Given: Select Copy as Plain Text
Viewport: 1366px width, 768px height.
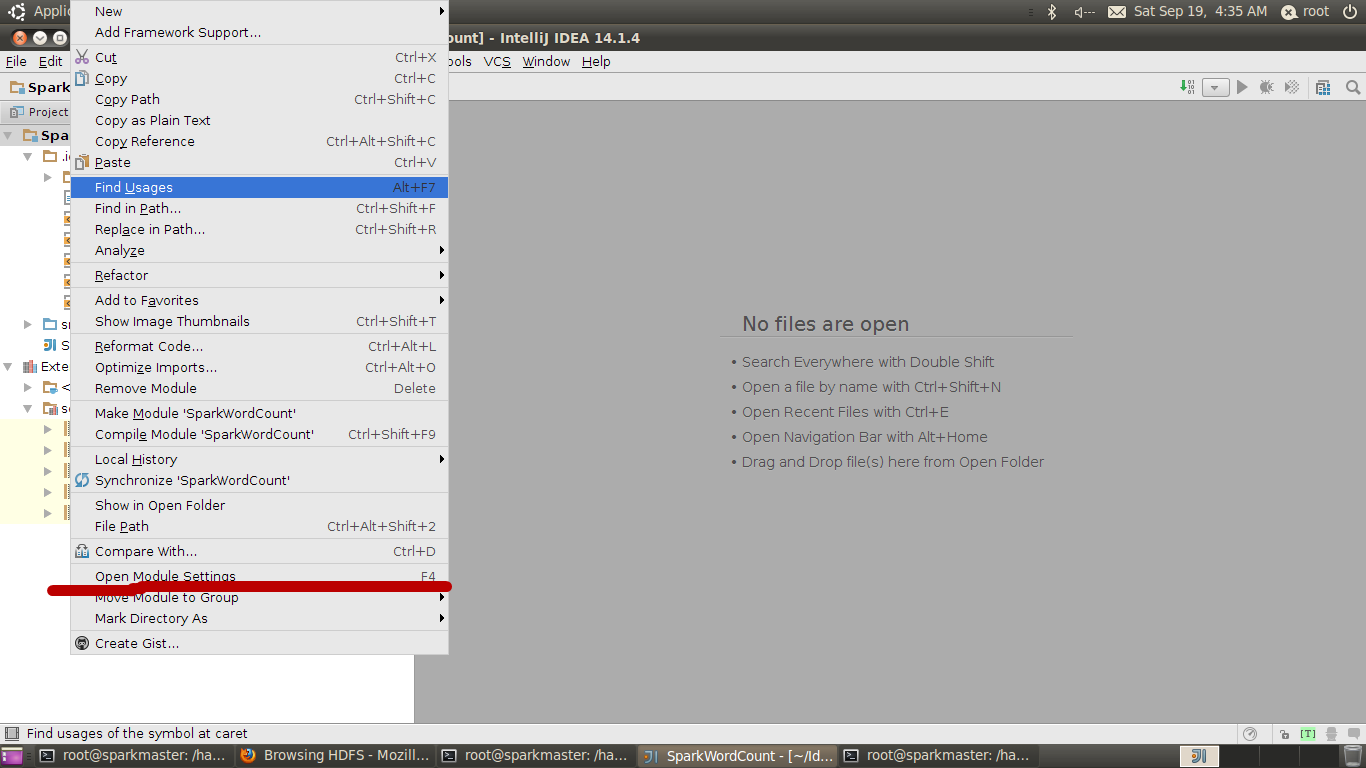Looking at the screenshot, I should pyautogui.click(x=259, y=120).
